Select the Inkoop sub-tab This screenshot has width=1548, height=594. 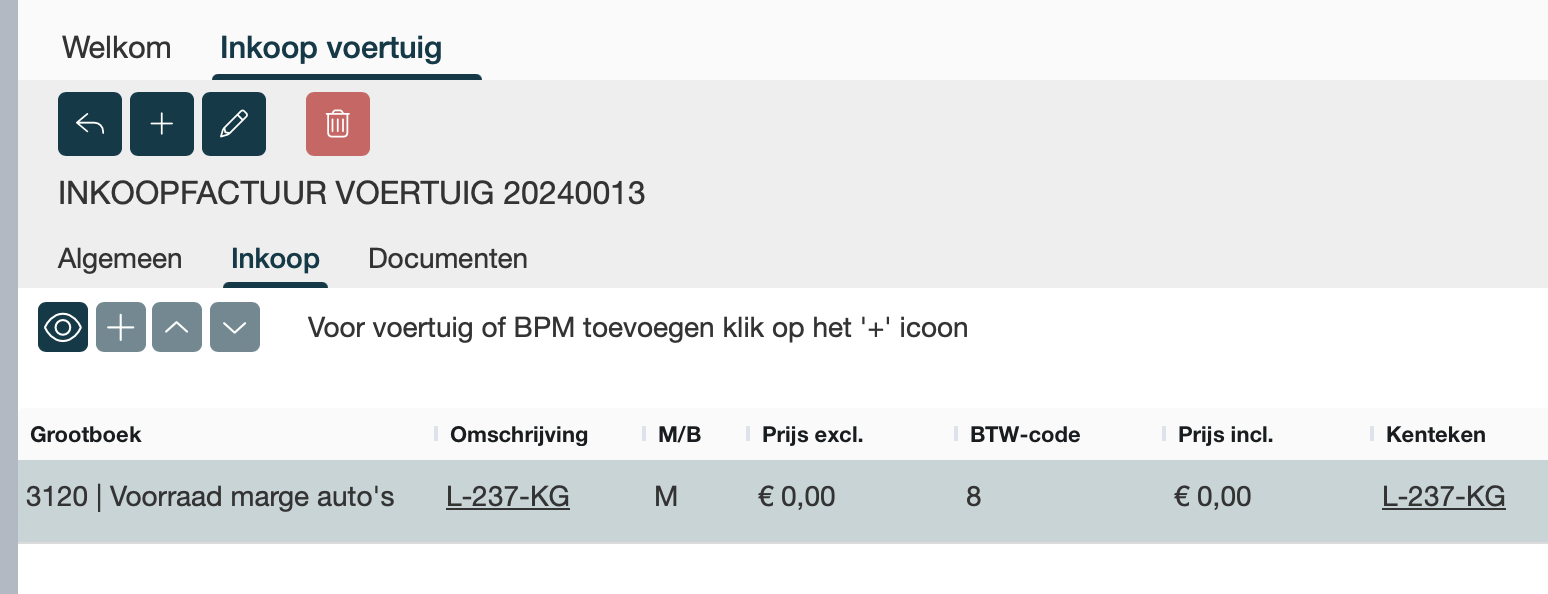tap(275, 259)
